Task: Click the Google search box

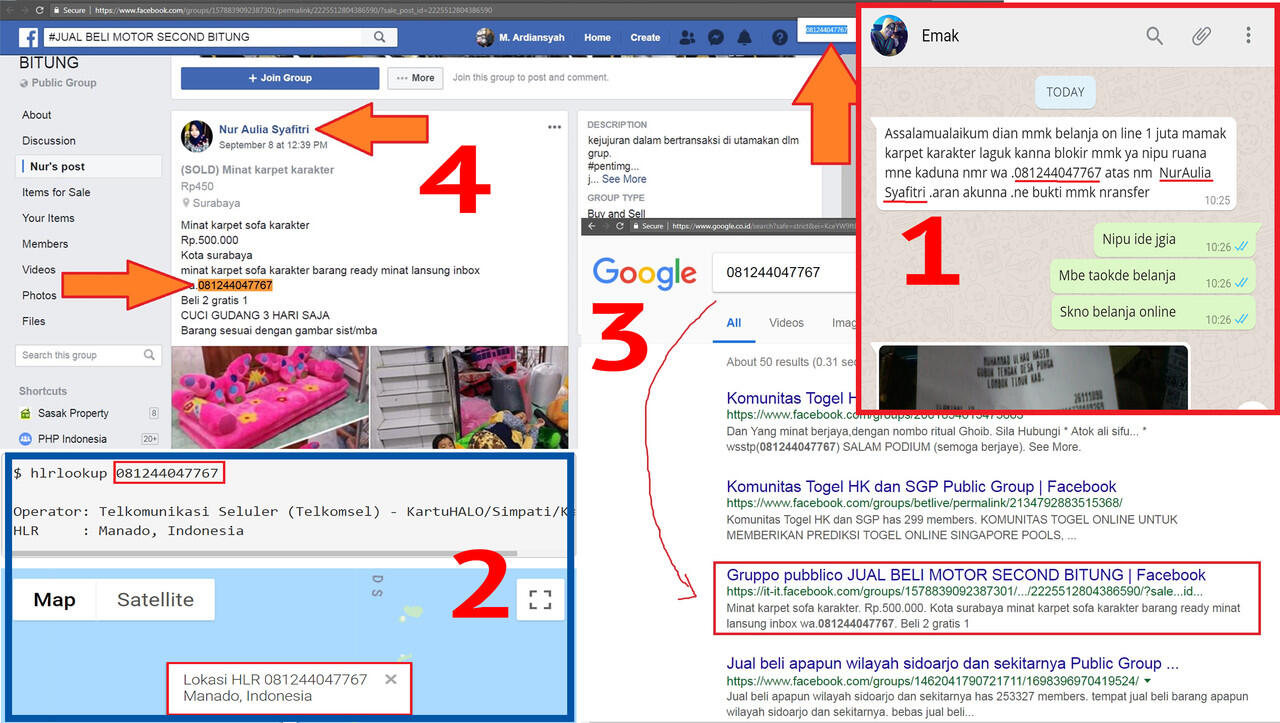Action: (785, 272)
